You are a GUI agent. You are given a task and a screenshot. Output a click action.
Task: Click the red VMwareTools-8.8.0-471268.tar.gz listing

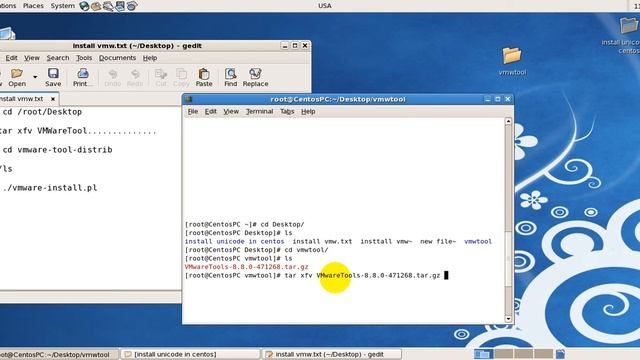[247, 267]
